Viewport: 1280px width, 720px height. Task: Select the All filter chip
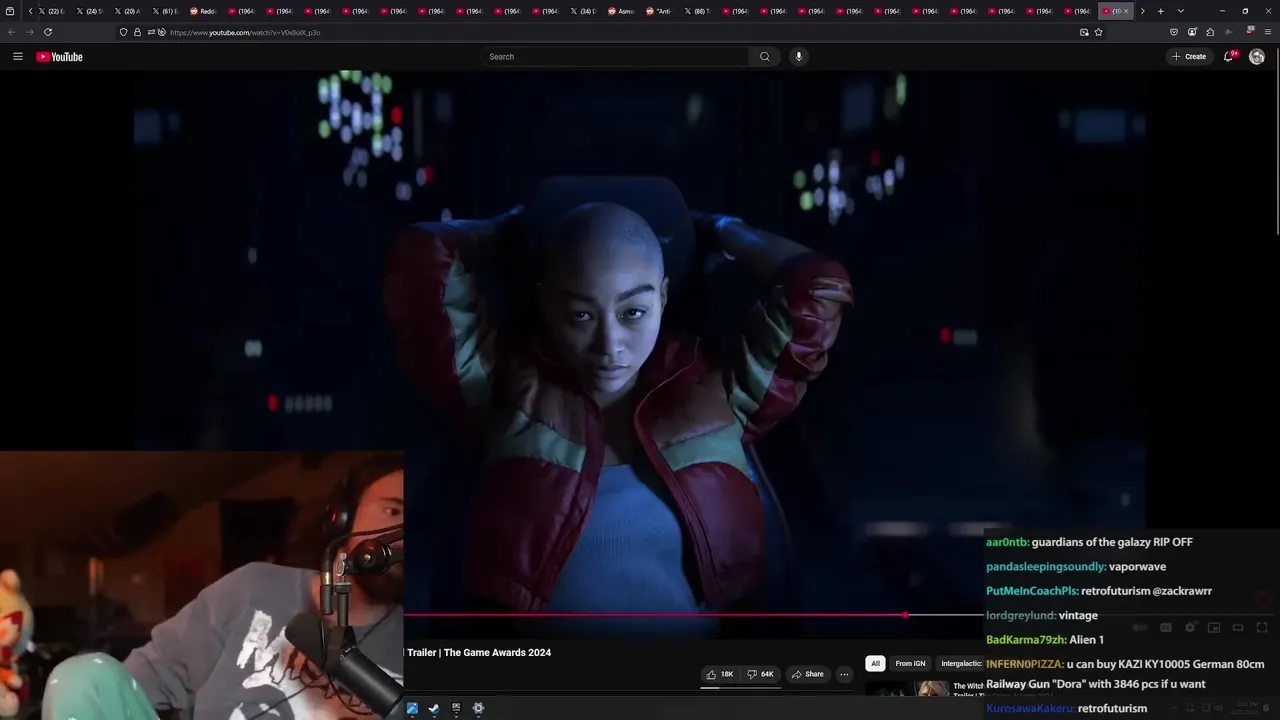(875, 663)
